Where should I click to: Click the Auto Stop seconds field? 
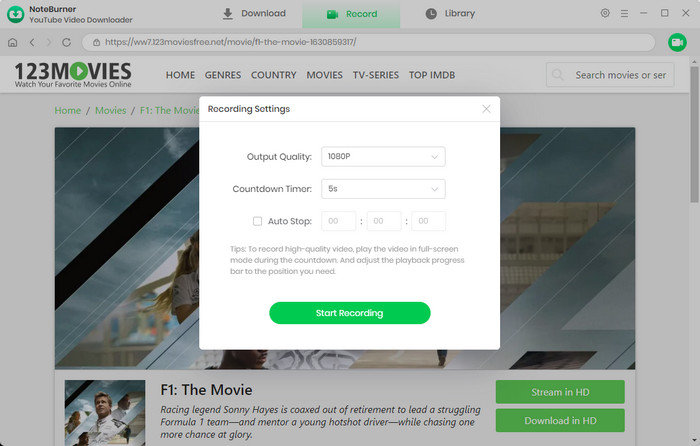(x=429, y=221)
